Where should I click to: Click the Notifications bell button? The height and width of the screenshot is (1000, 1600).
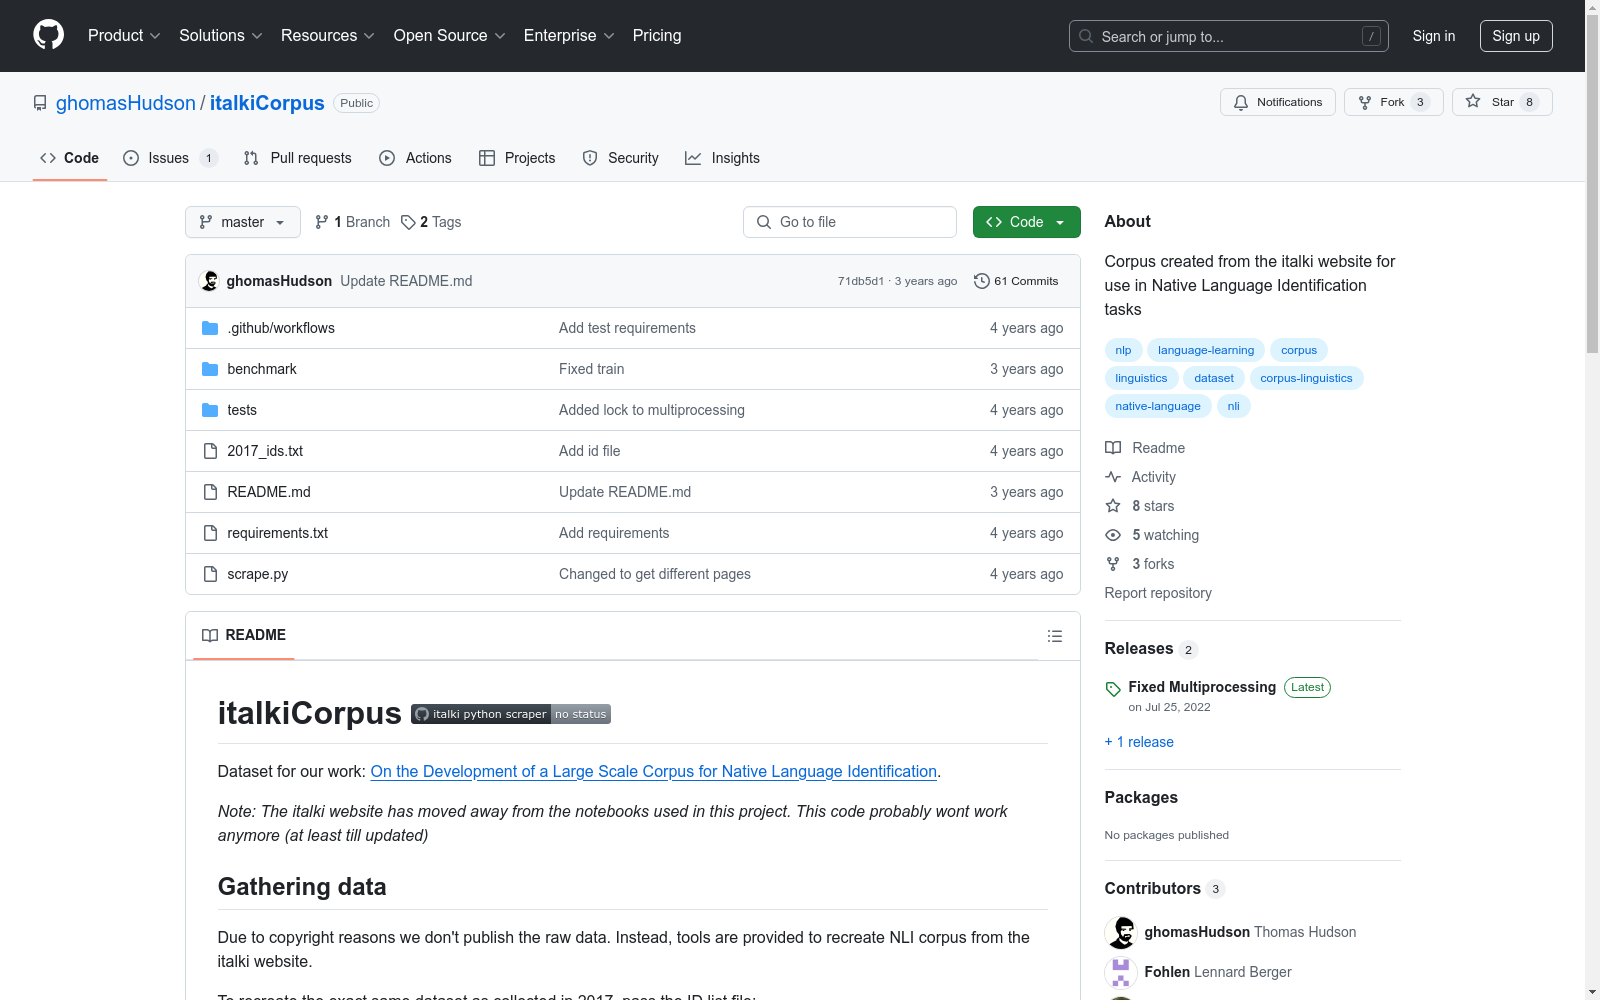pos(1277,102)
